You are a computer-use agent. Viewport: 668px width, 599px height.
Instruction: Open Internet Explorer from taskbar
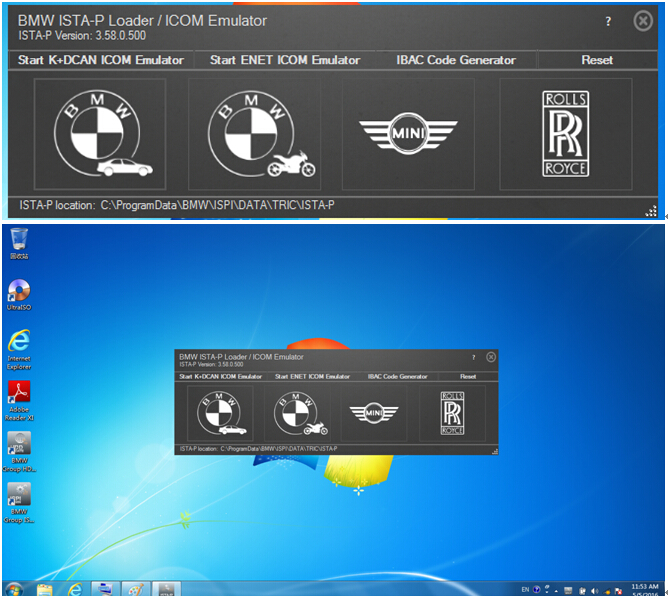pyautogui.click(x=75, y=590)
